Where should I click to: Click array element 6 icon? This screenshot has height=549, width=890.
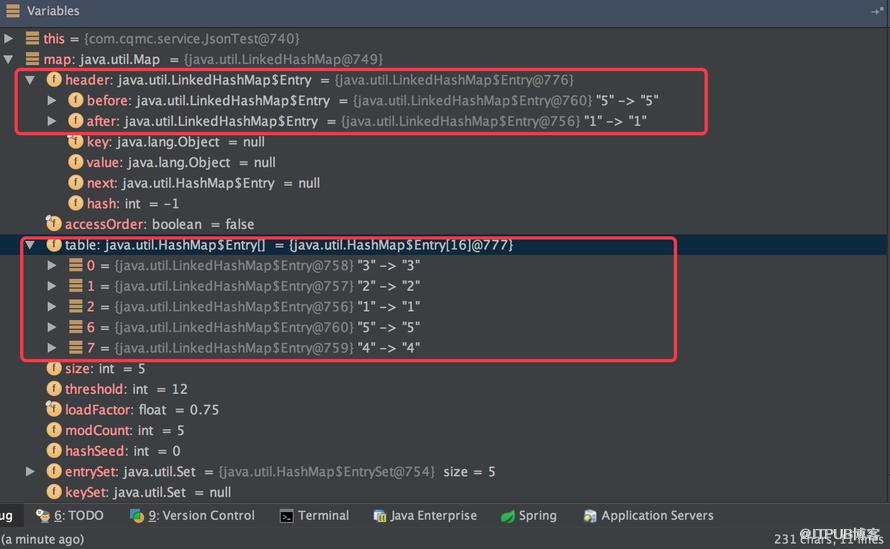click(75, 327)
